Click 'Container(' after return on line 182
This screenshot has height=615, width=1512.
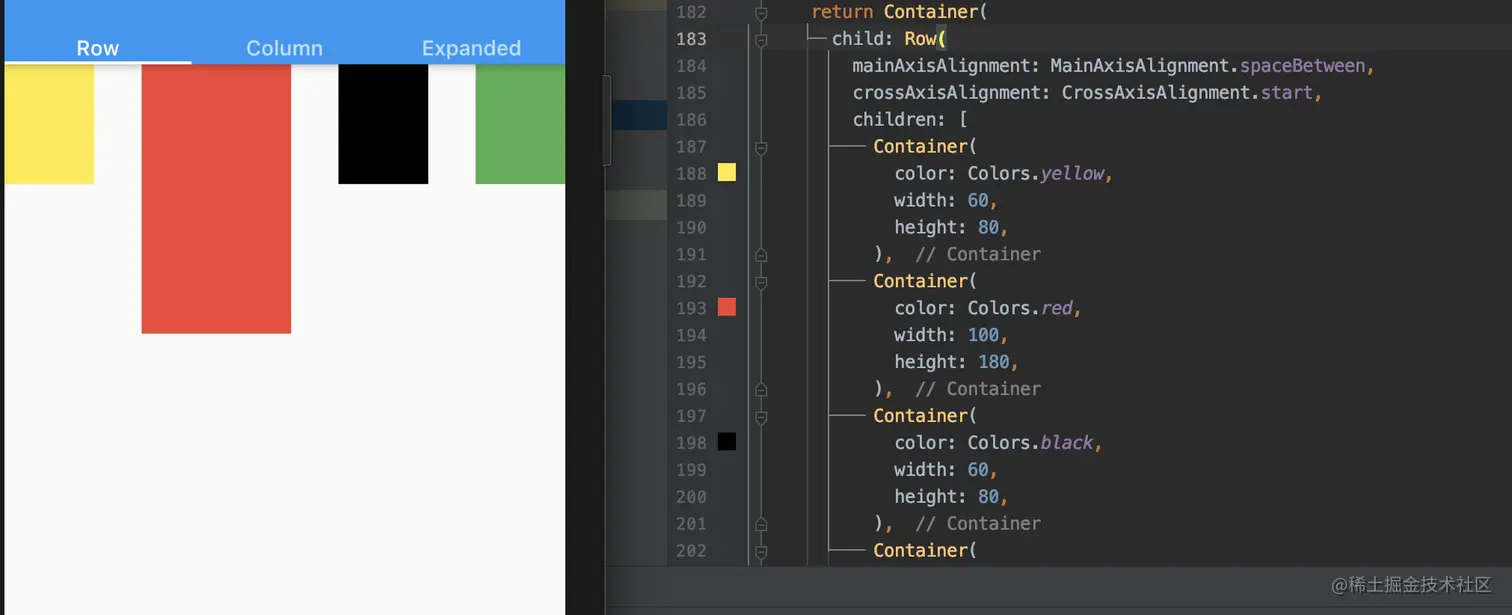936,12
